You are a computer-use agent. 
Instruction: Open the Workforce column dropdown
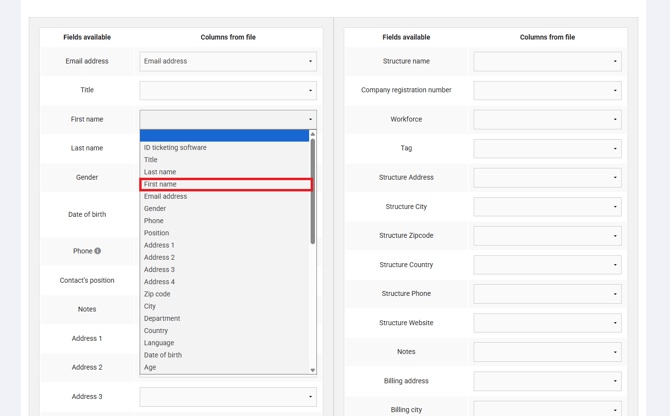(x=547, y=119)
